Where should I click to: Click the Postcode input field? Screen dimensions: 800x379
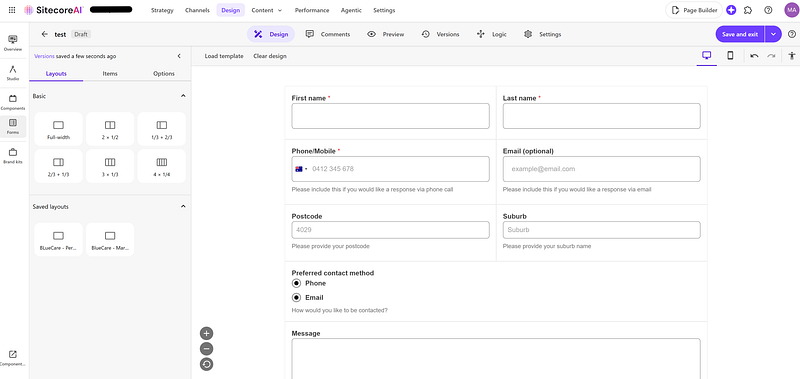pyautogui.click(x=390, y=230)
